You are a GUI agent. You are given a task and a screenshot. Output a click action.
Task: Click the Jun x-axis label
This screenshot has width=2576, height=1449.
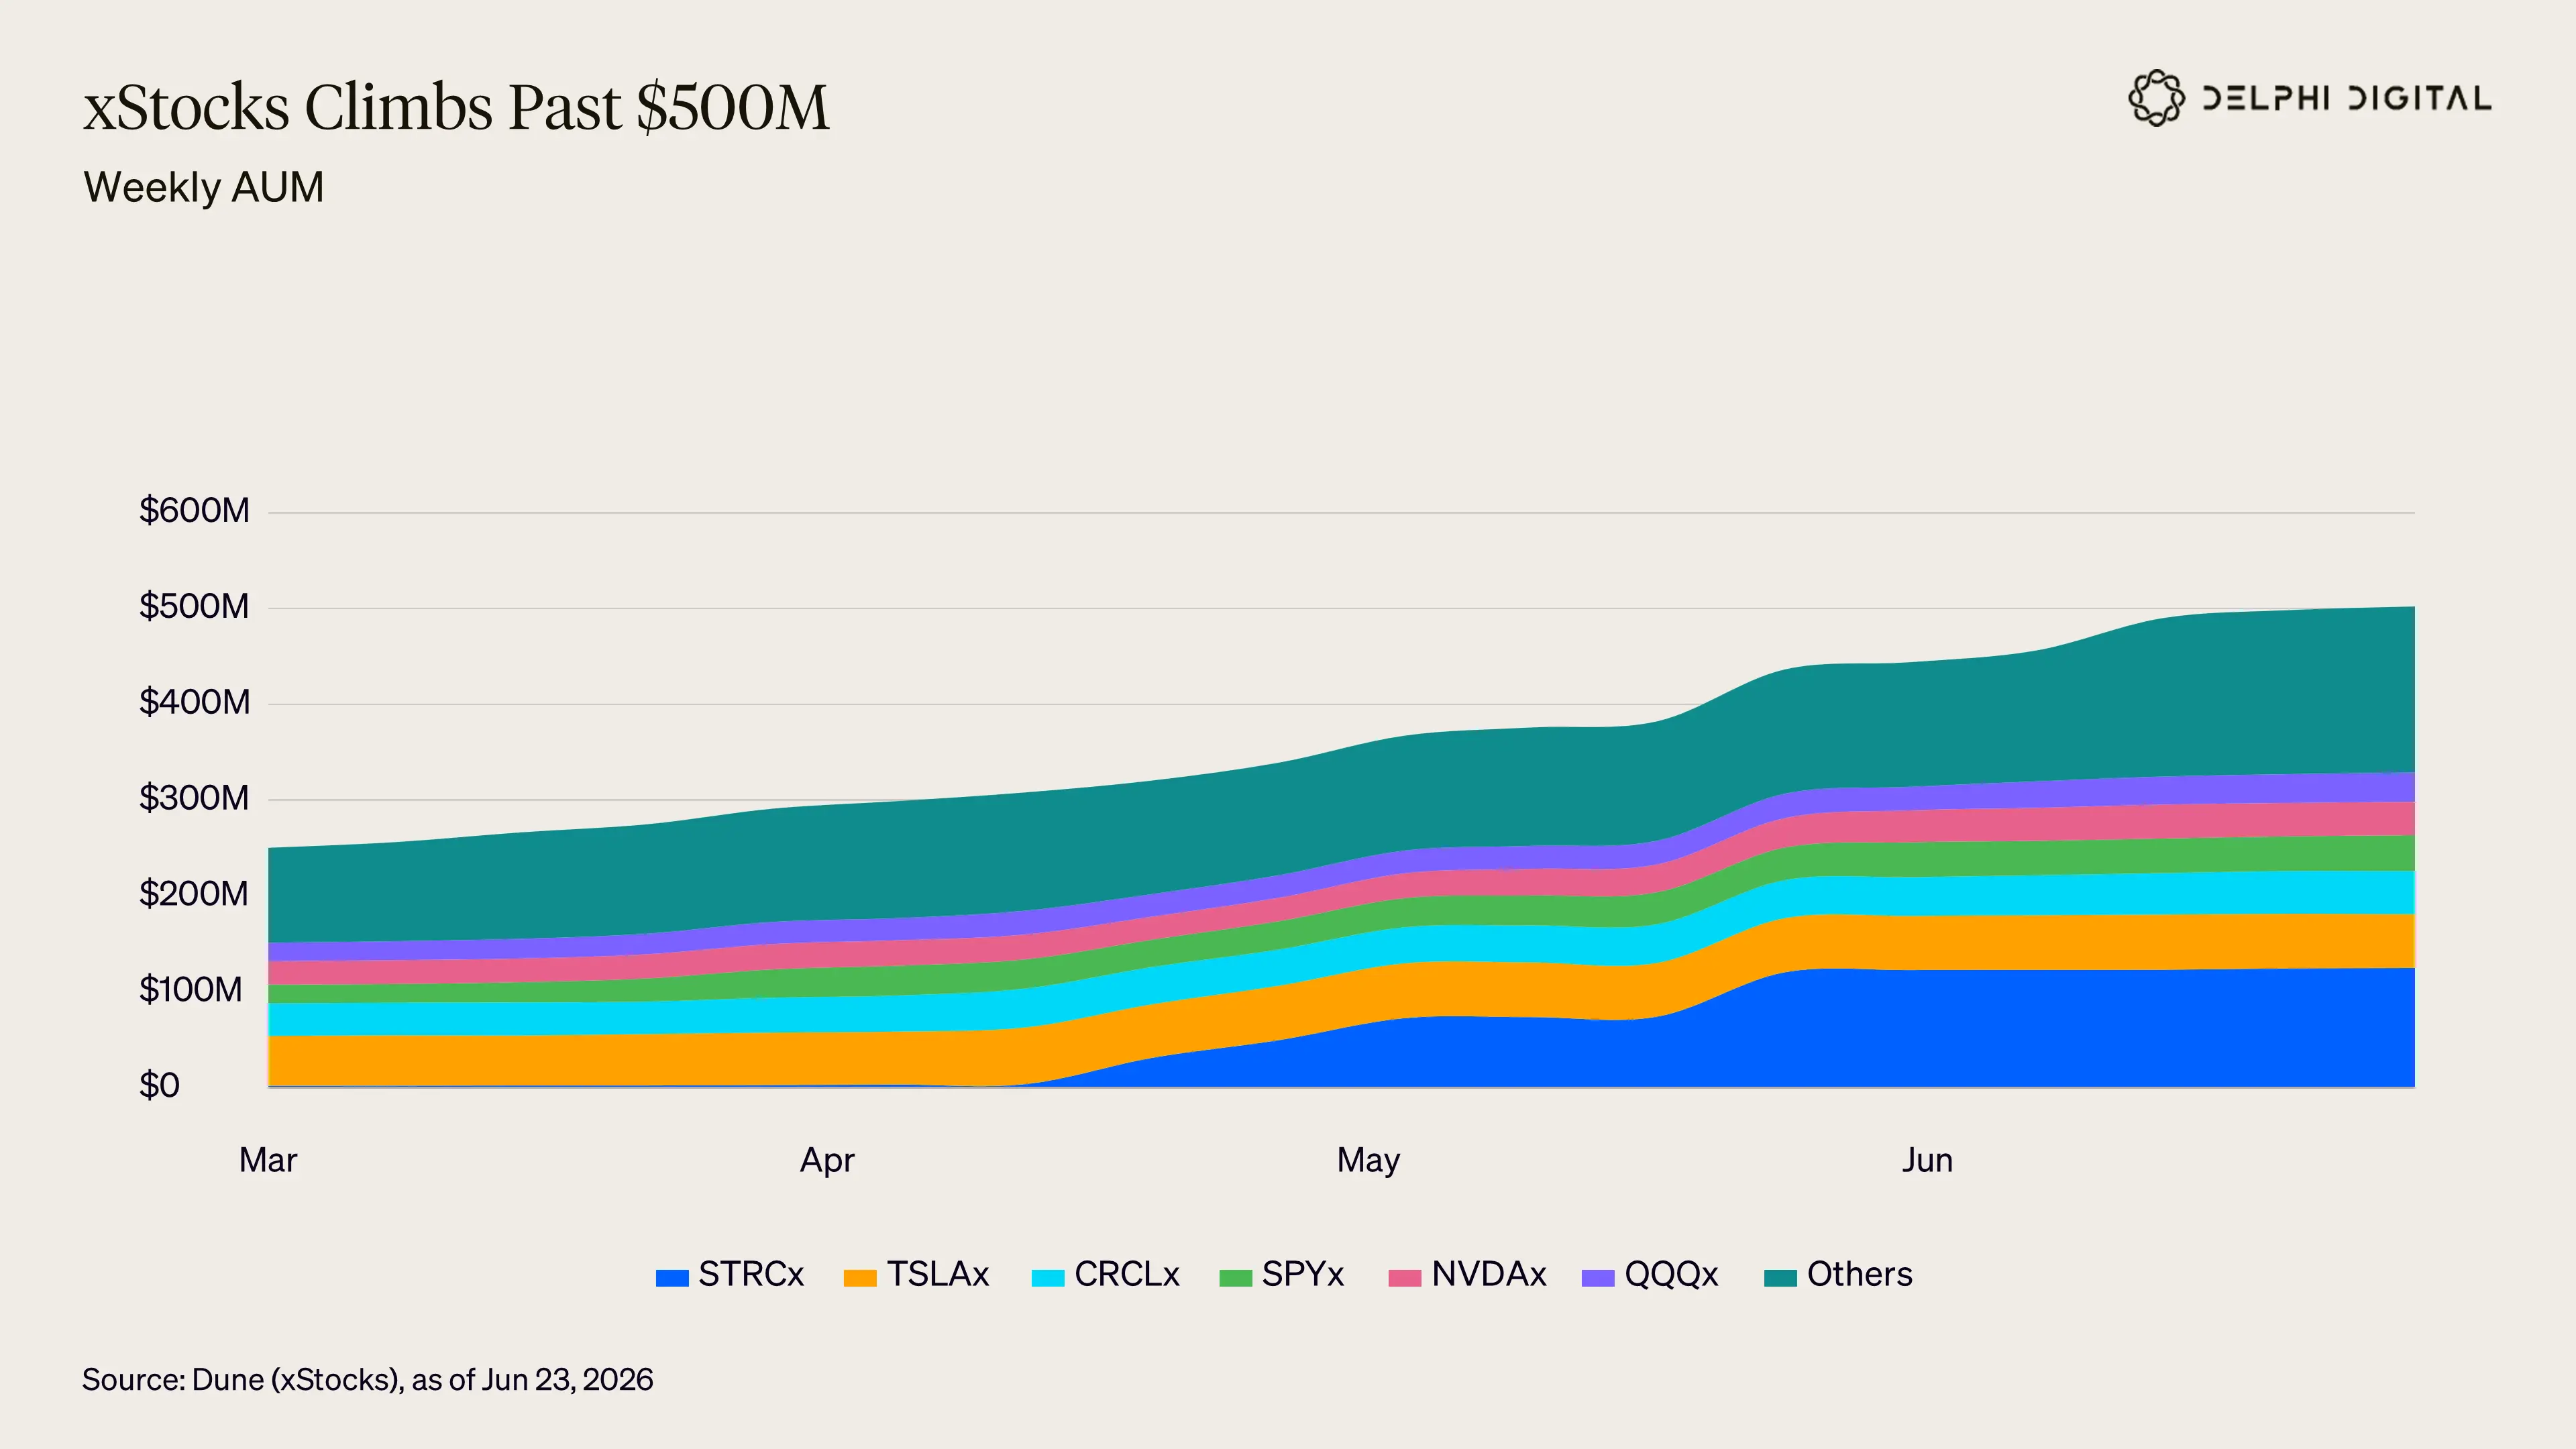(x=1927, y=1160)
